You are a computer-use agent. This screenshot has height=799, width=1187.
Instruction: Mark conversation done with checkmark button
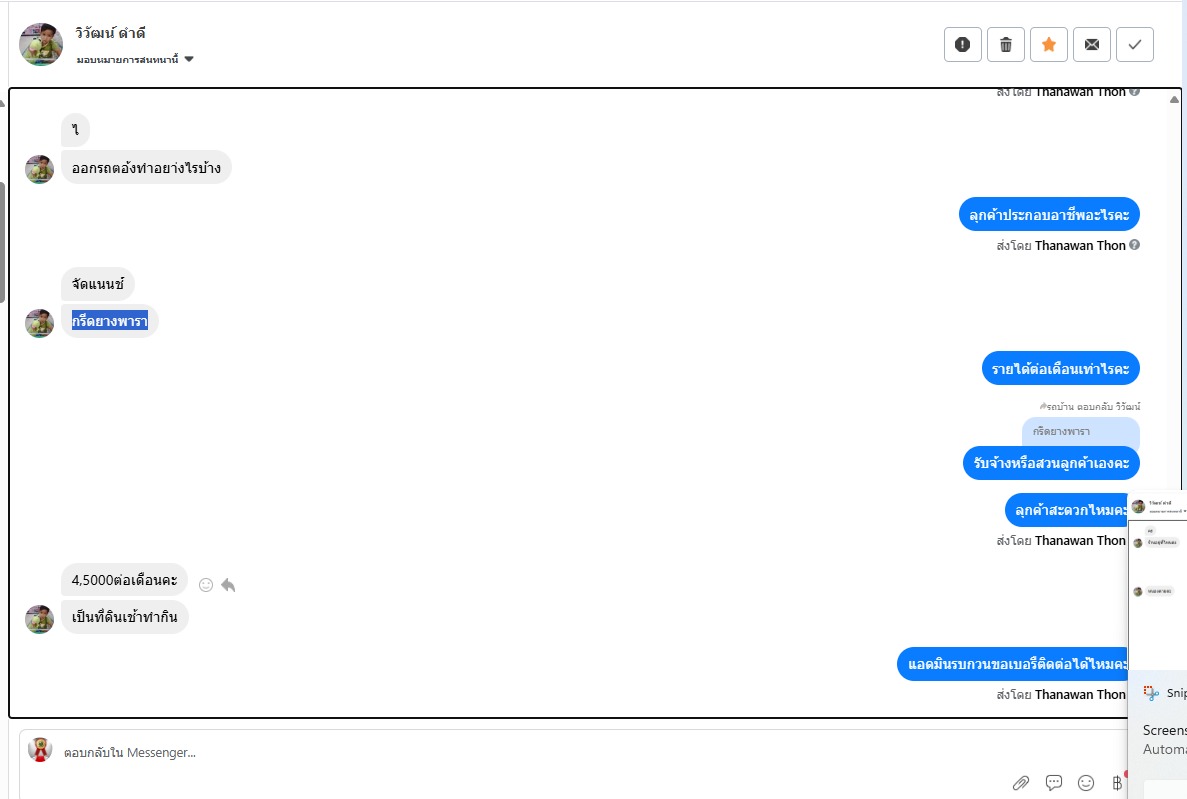click(x=1134, y=44)
